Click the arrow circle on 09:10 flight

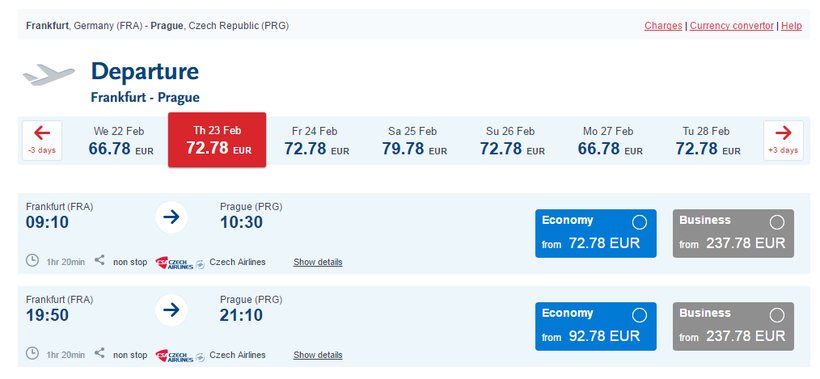(171, 217)
